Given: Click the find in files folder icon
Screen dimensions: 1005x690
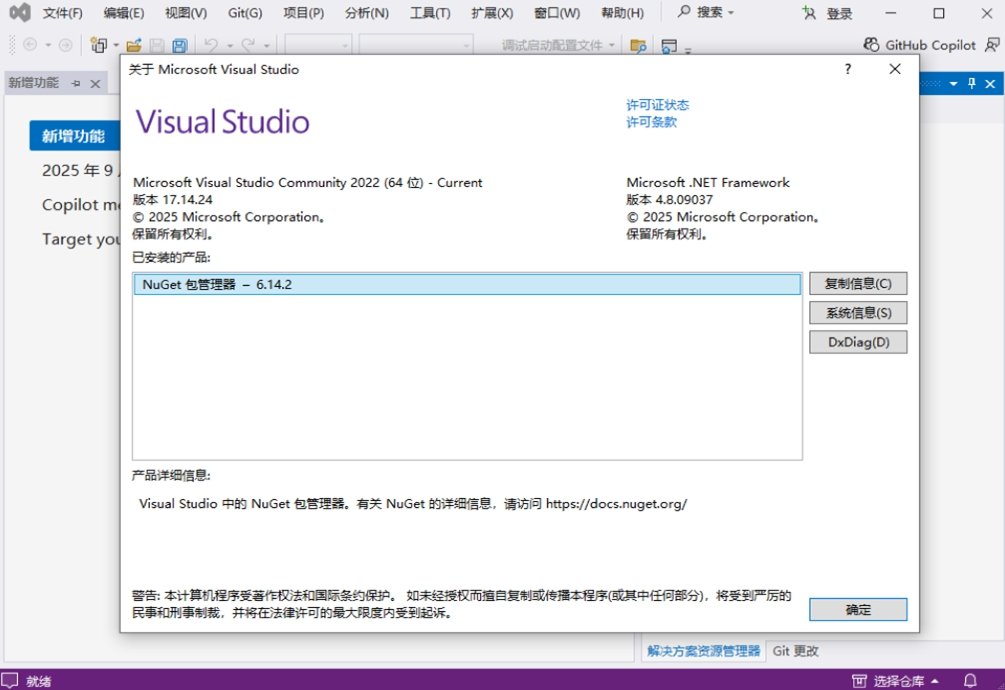Looking at the screenshot, I should pos(638,45).
